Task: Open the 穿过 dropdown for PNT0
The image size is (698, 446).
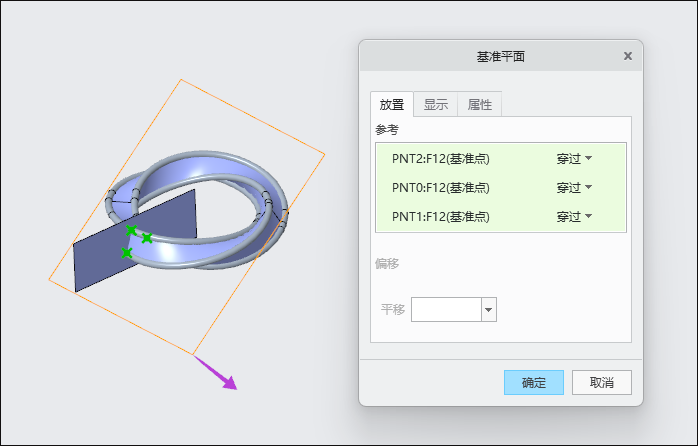Action: tap(574, 188)
